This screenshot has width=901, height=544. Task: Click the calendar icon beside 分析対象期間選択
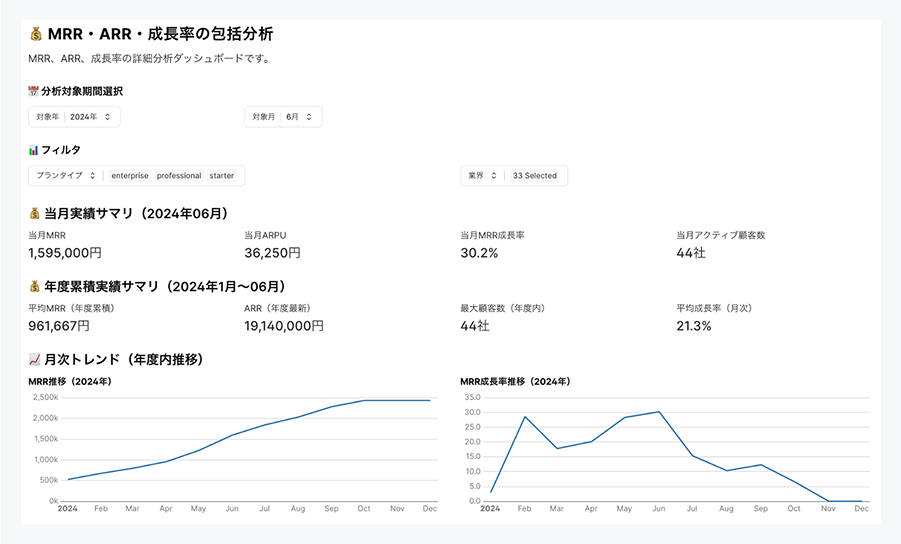pyautogui.click(x=33, y=91)
